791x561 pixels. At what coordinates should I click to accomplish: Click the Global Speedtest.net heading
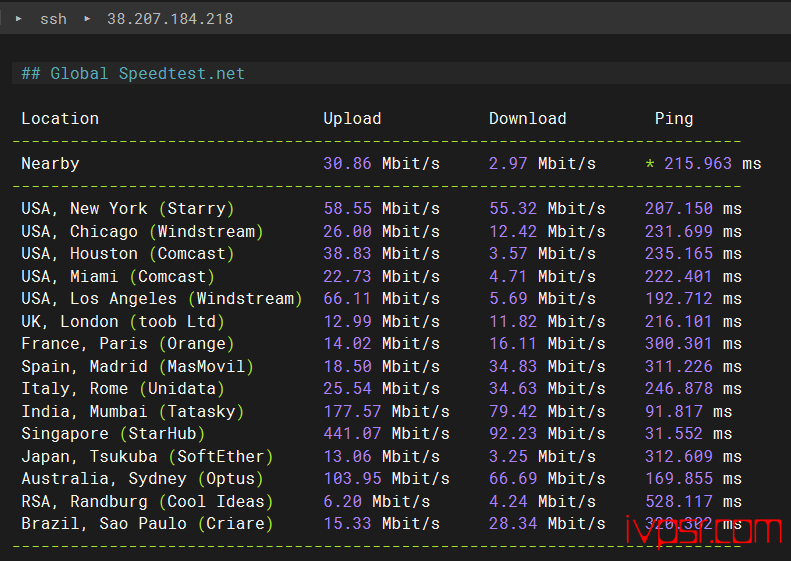pyautogui.click(x=133, y=74)
